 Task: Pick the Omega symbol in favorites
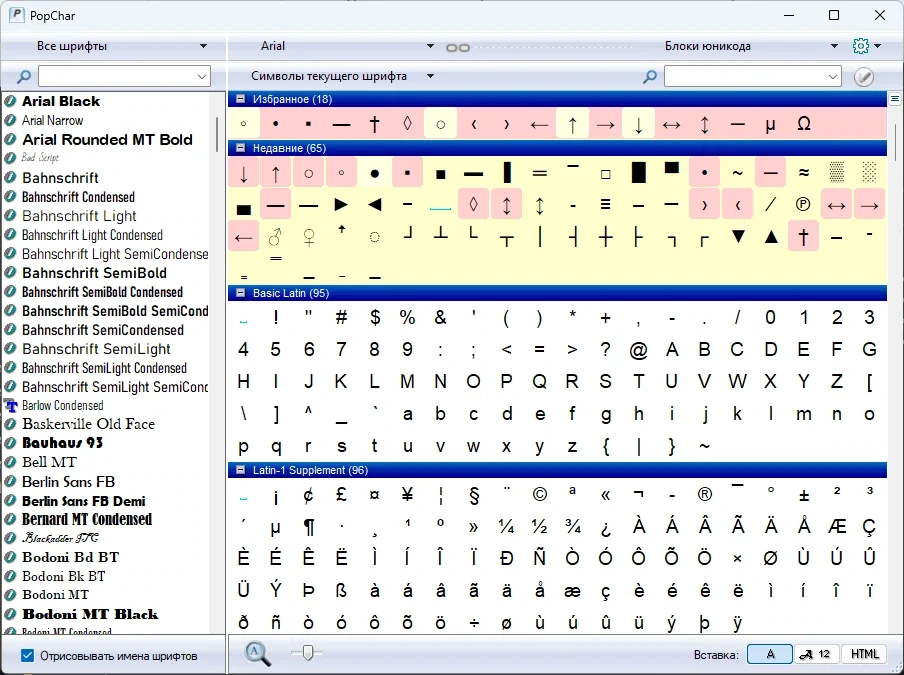point(804,123)
